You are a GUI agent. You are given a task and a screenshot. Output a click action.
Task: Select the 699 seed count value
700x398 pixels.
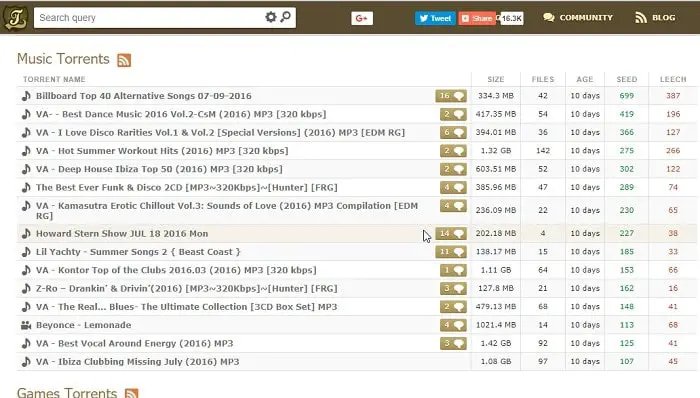click(x=627, y=96)
